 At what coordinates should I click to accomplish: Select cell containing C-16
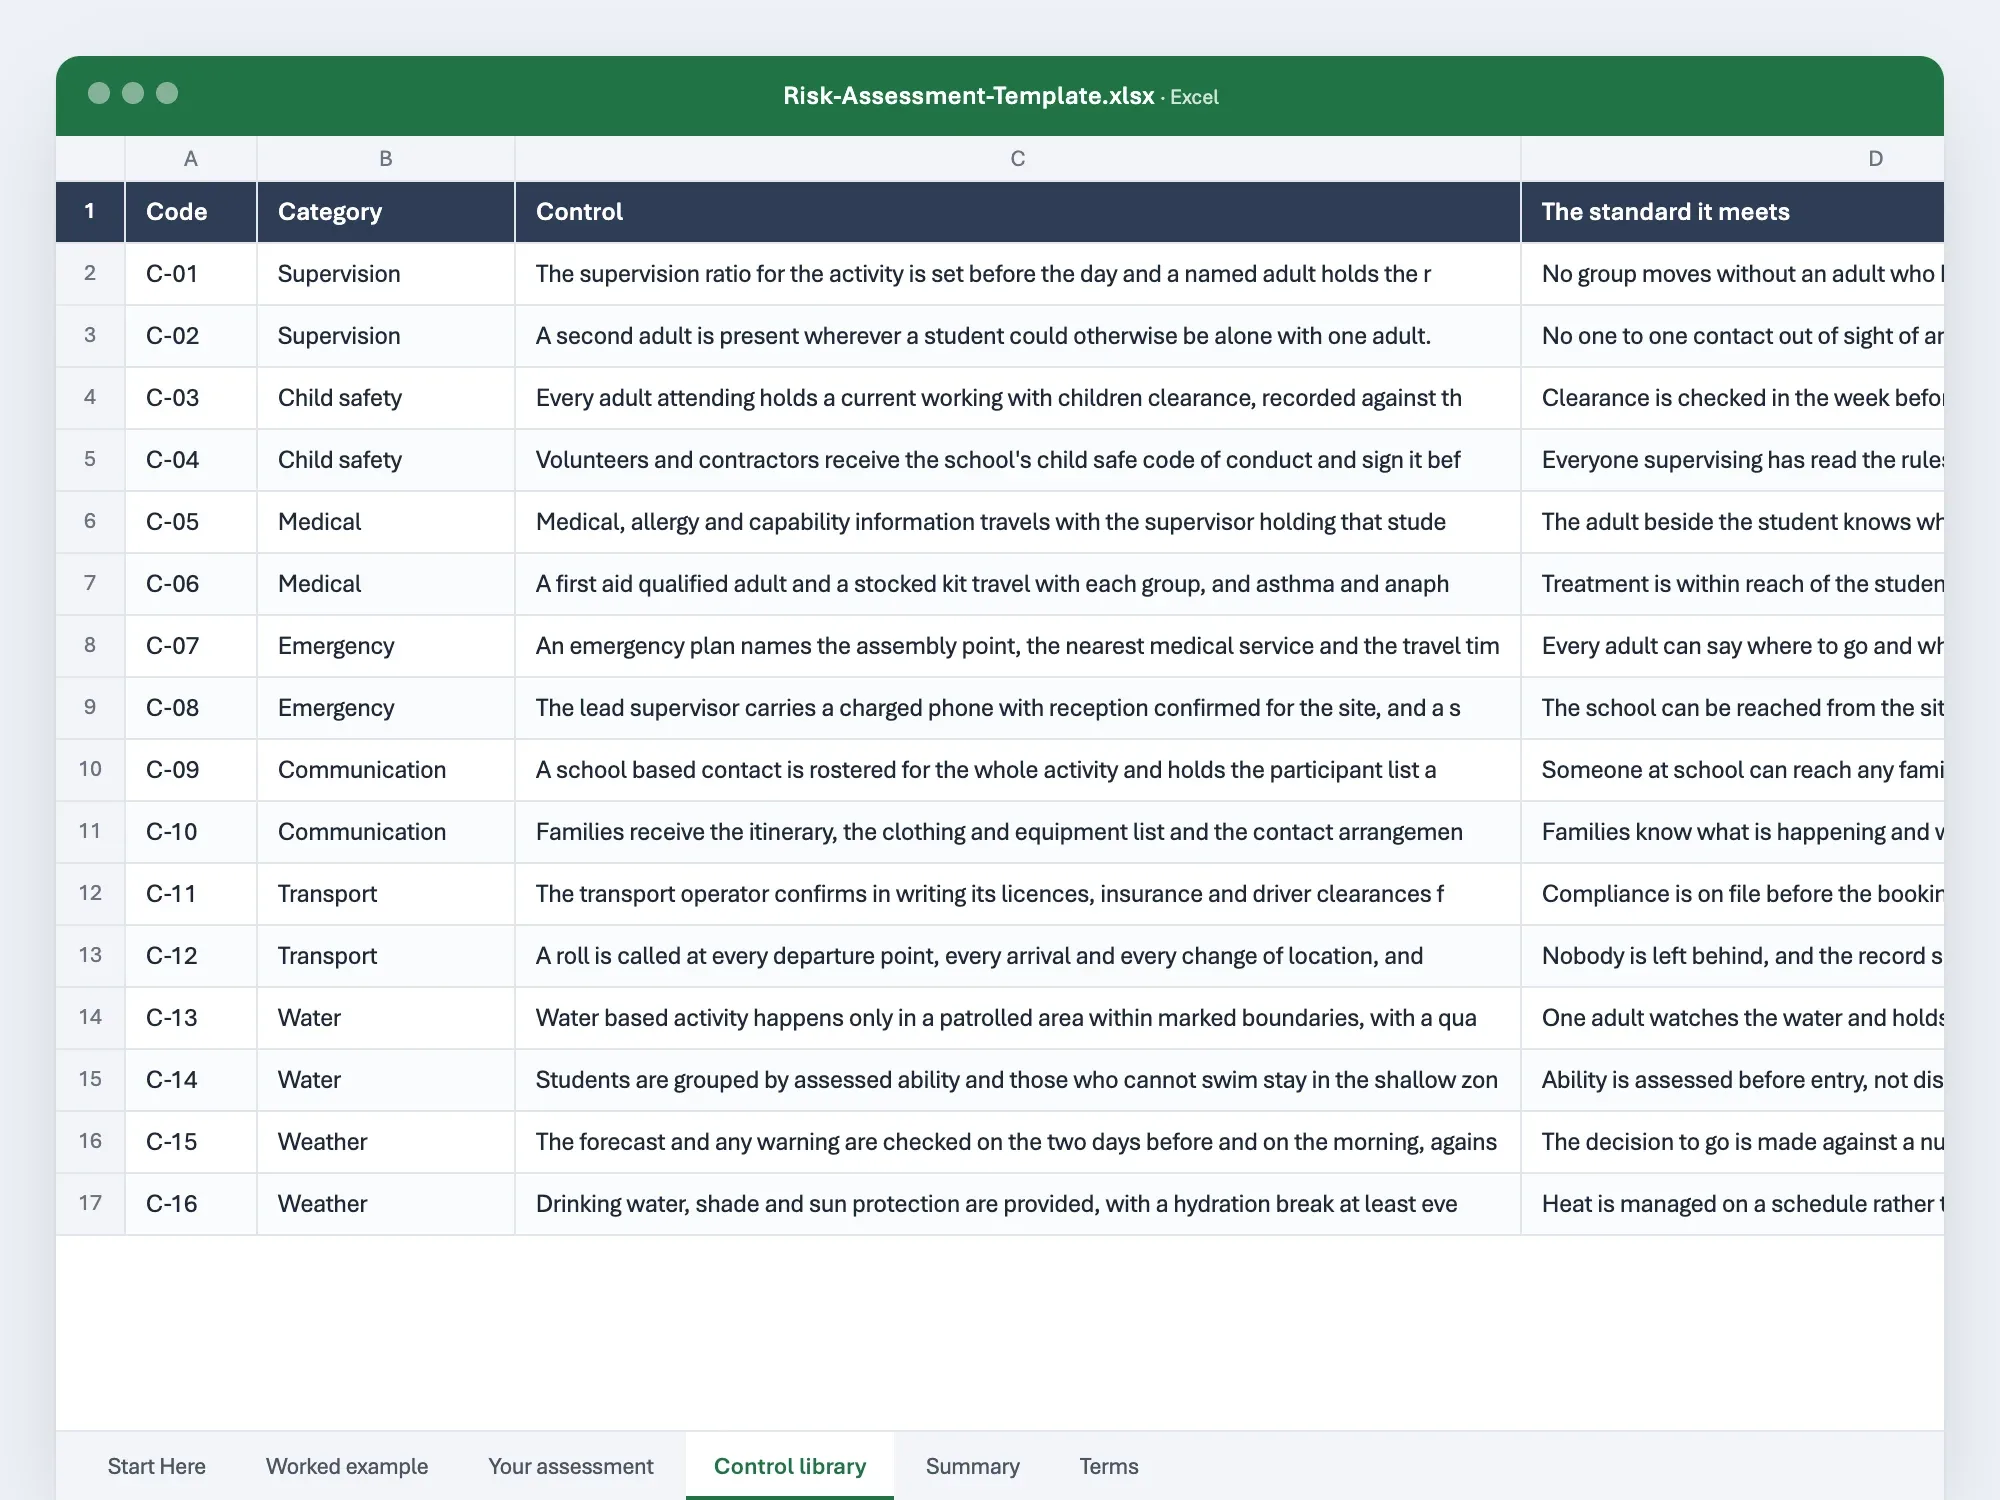point(191,1203)
